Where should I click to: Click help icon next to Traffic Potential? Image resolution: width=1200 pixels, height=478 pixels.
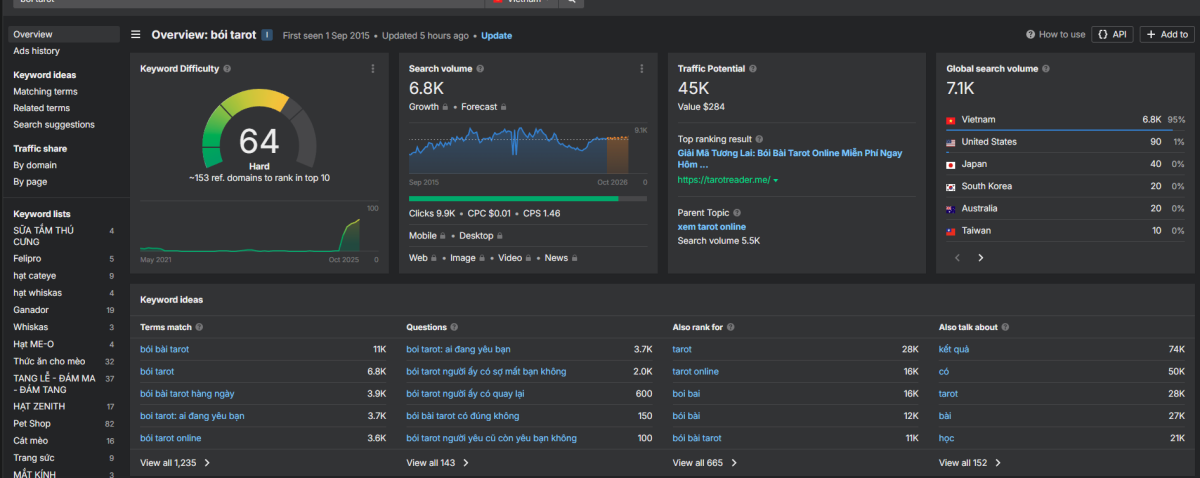[753, 69]
